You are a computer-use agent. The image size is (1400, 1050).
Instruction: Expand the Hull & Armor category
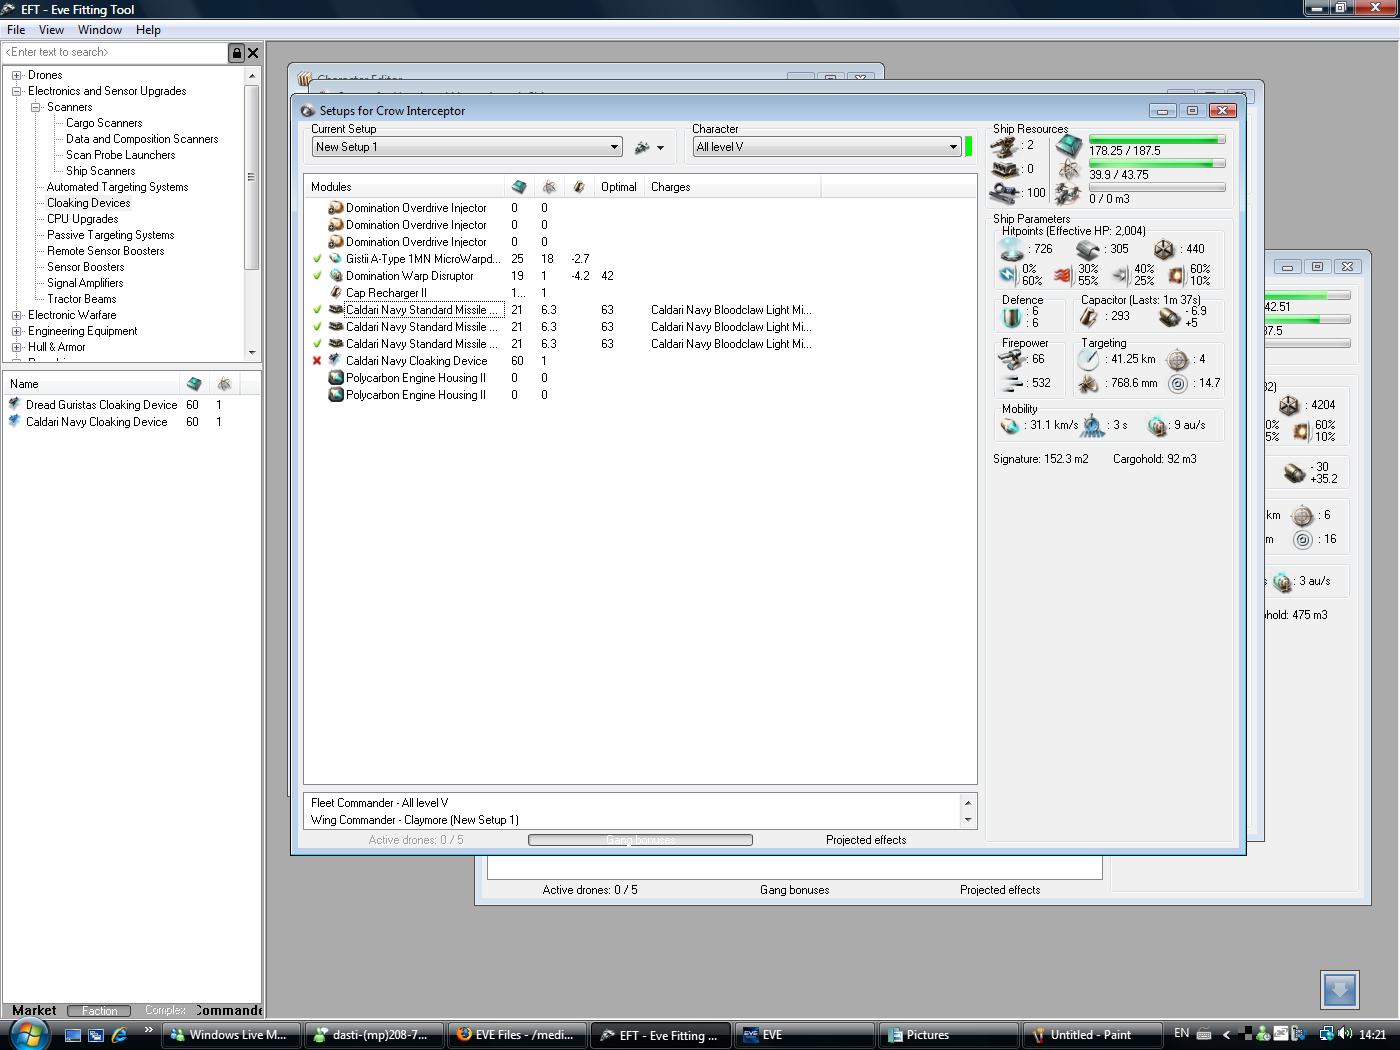[17, 347]
